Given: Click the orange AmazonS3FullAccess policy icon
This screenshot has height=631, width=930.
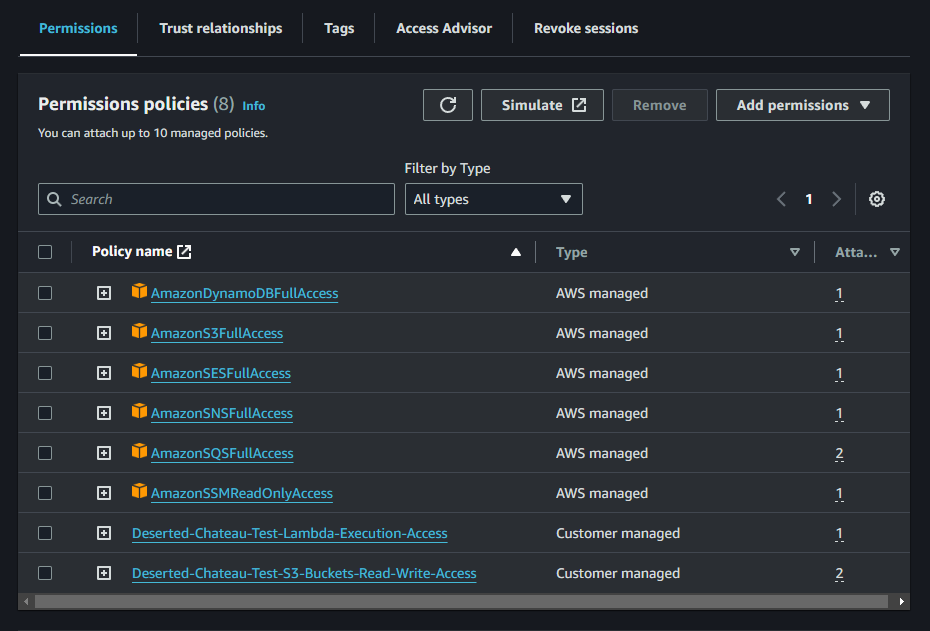Looking at the screenshot, I should (139, 332).
